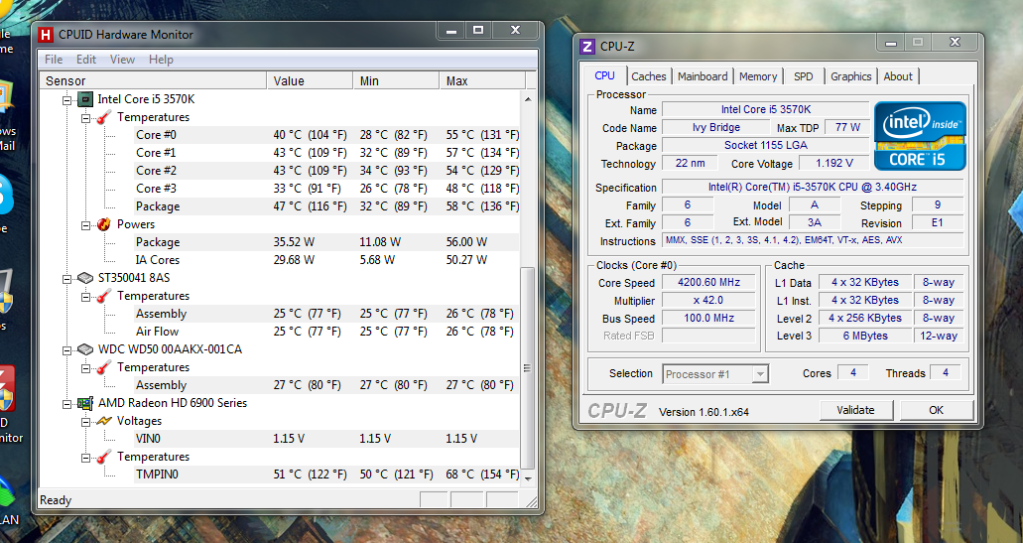Click the Intel Core i5 3570K processor icon
Viewport: 1023px width, 543px height.
point(85,99)
